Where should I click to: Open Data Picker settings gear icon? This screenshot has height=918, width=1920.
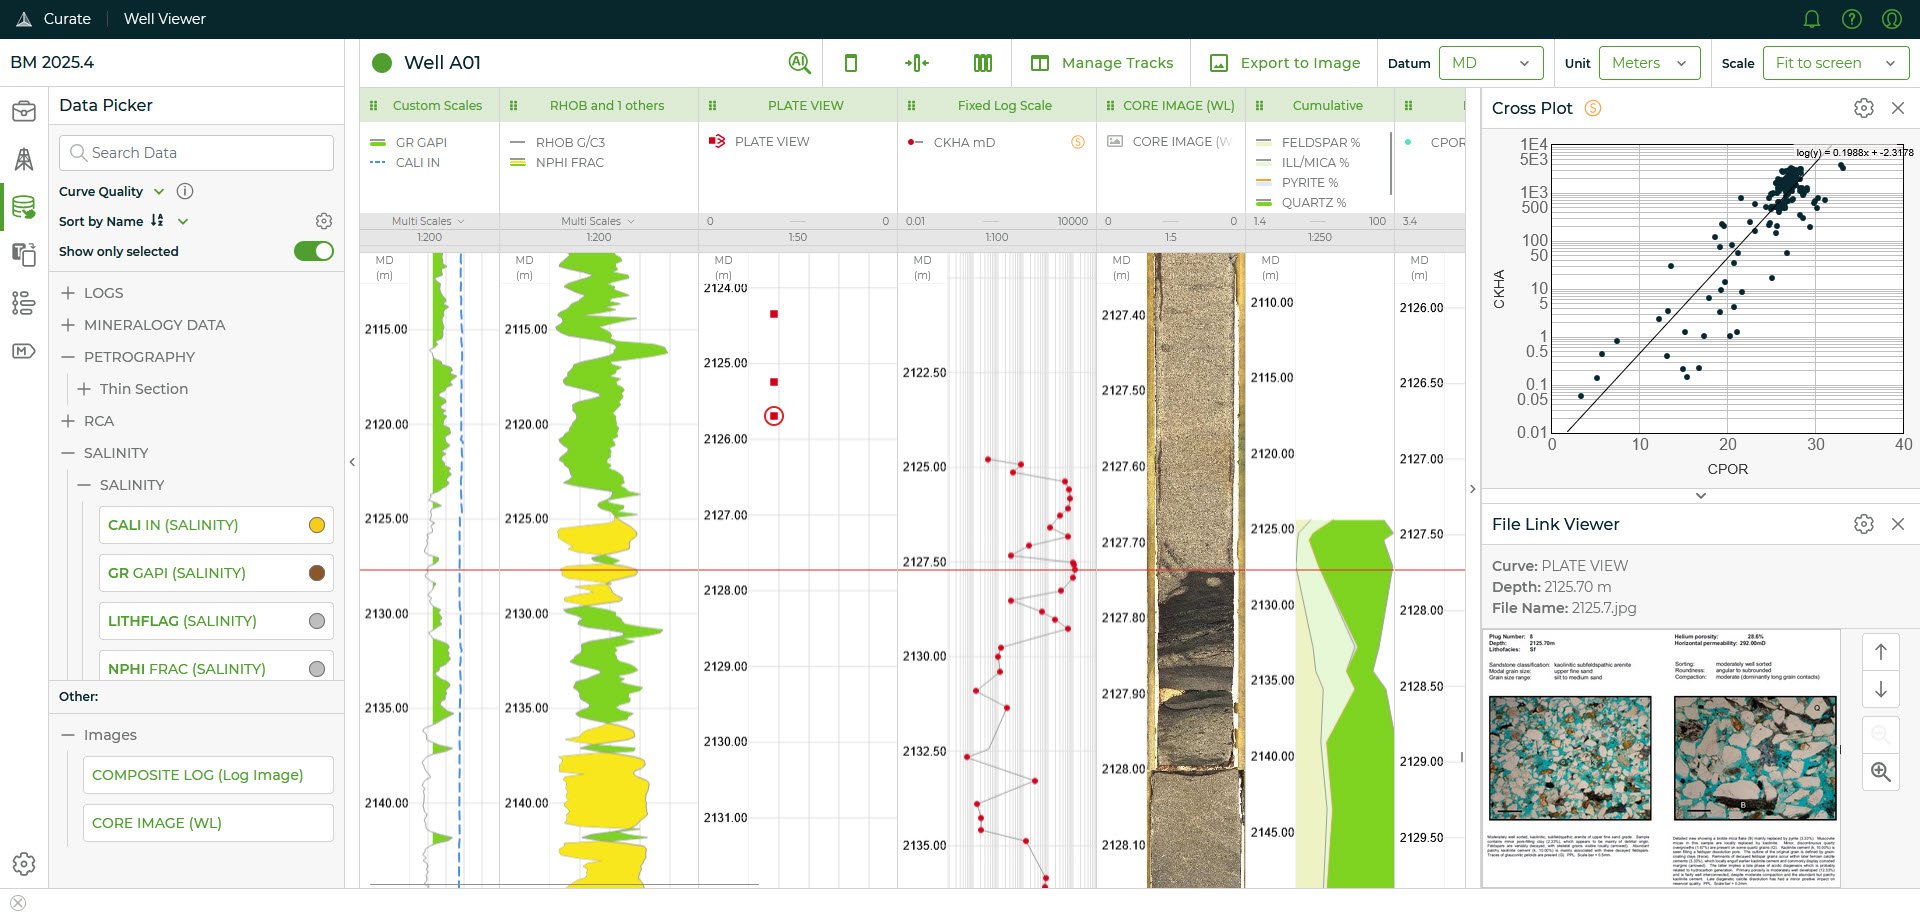(x=323, y=221)
